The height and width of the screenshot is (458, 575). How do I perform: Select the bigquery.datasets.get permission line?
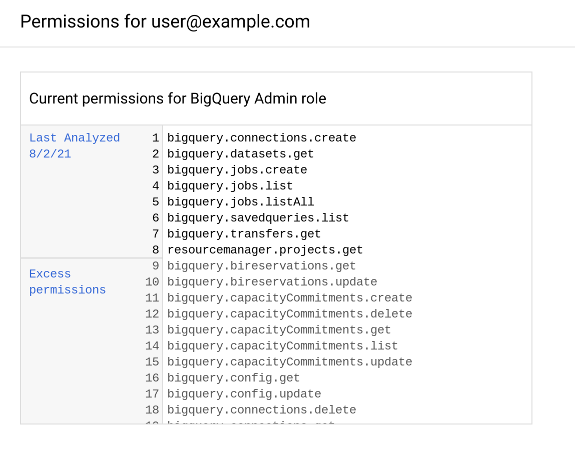pyautogui.click(x=240, y=154)
